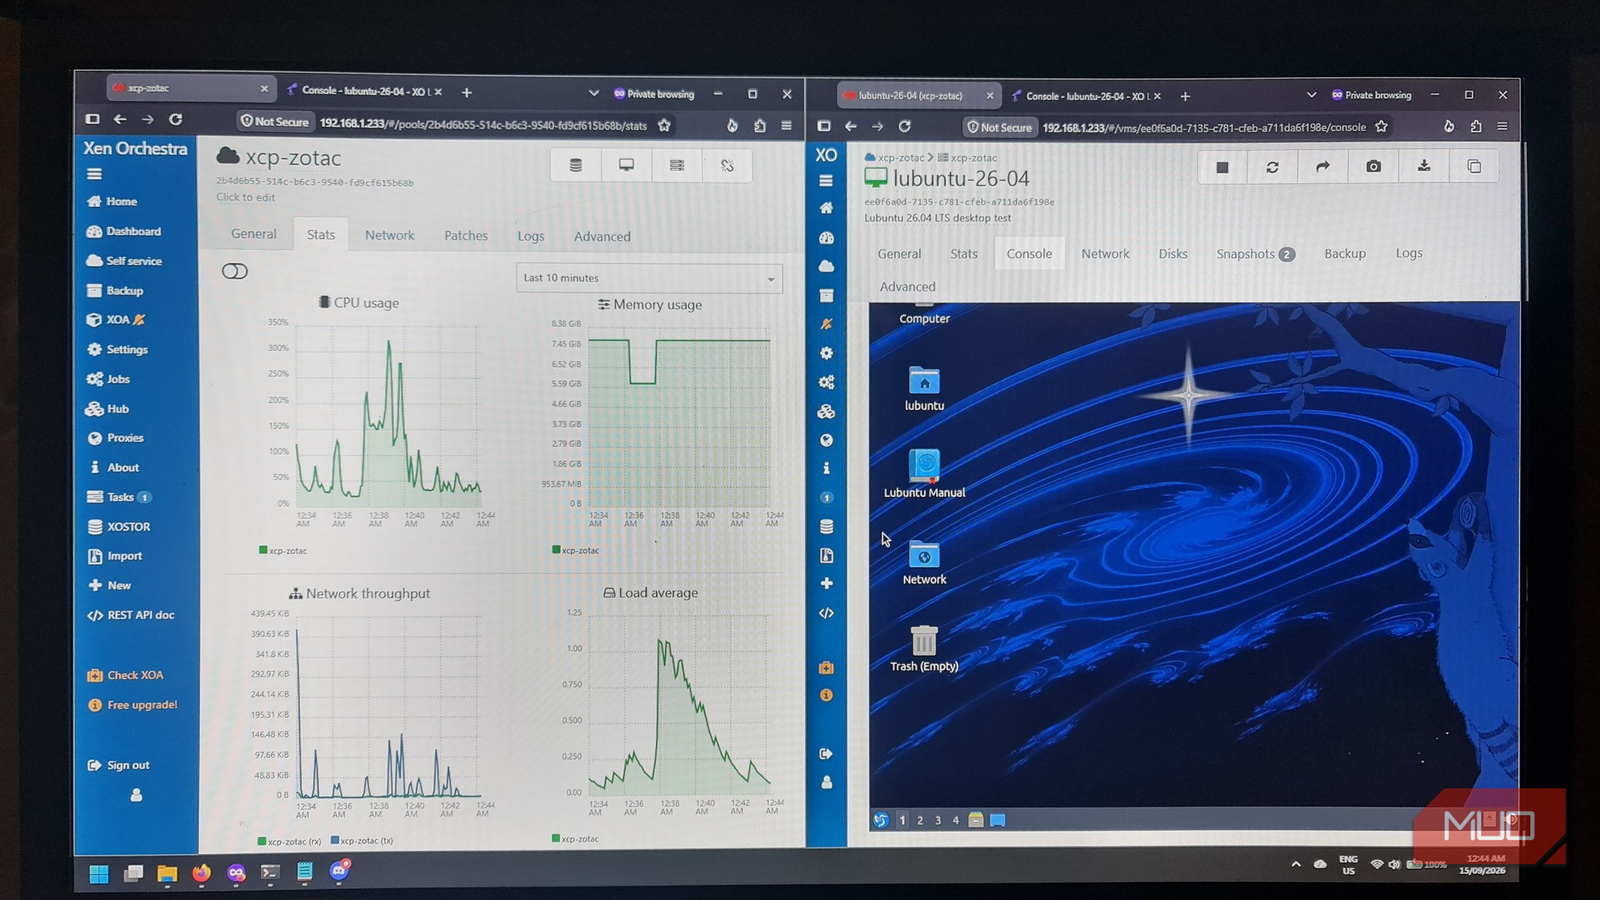Screen dimensions: 1600x900
Task: Open the Windows Start button on the taskbar
Action: coord(98,874)
